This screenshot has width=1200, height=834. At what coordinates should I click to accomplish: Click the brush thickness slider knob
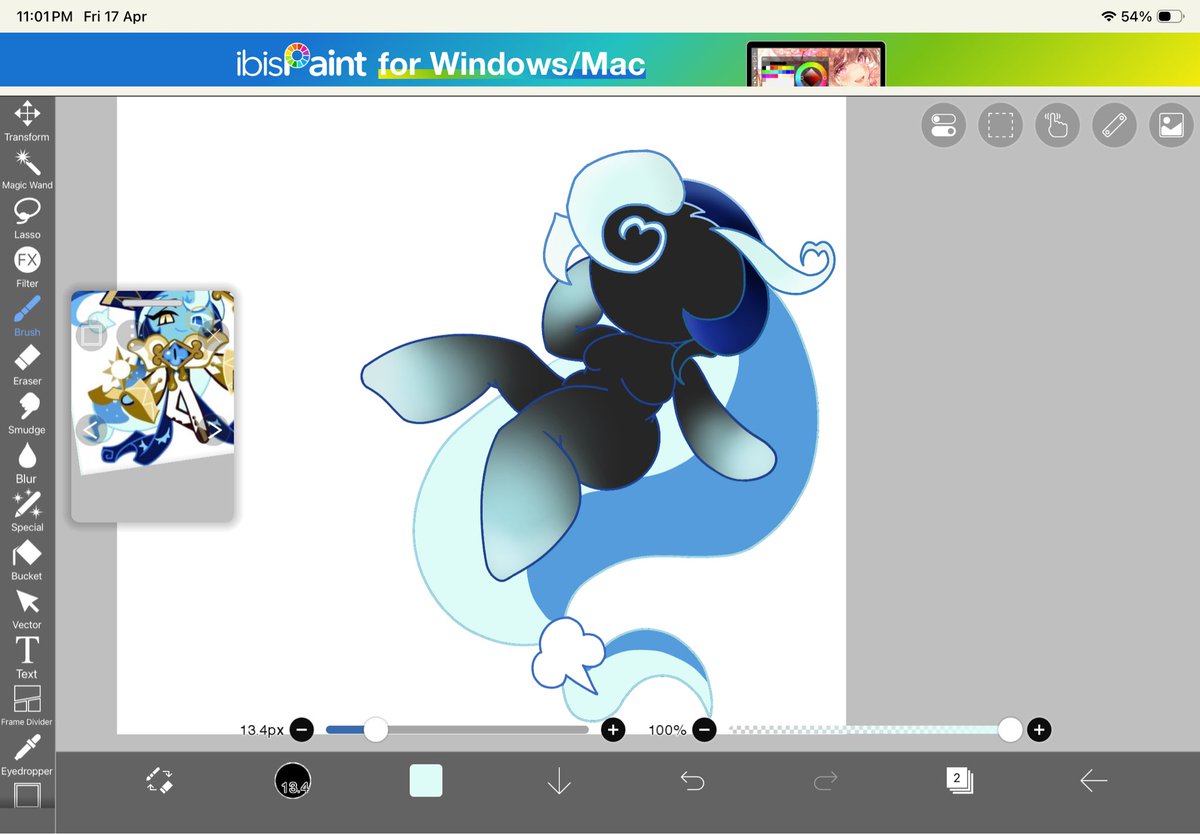376,730
